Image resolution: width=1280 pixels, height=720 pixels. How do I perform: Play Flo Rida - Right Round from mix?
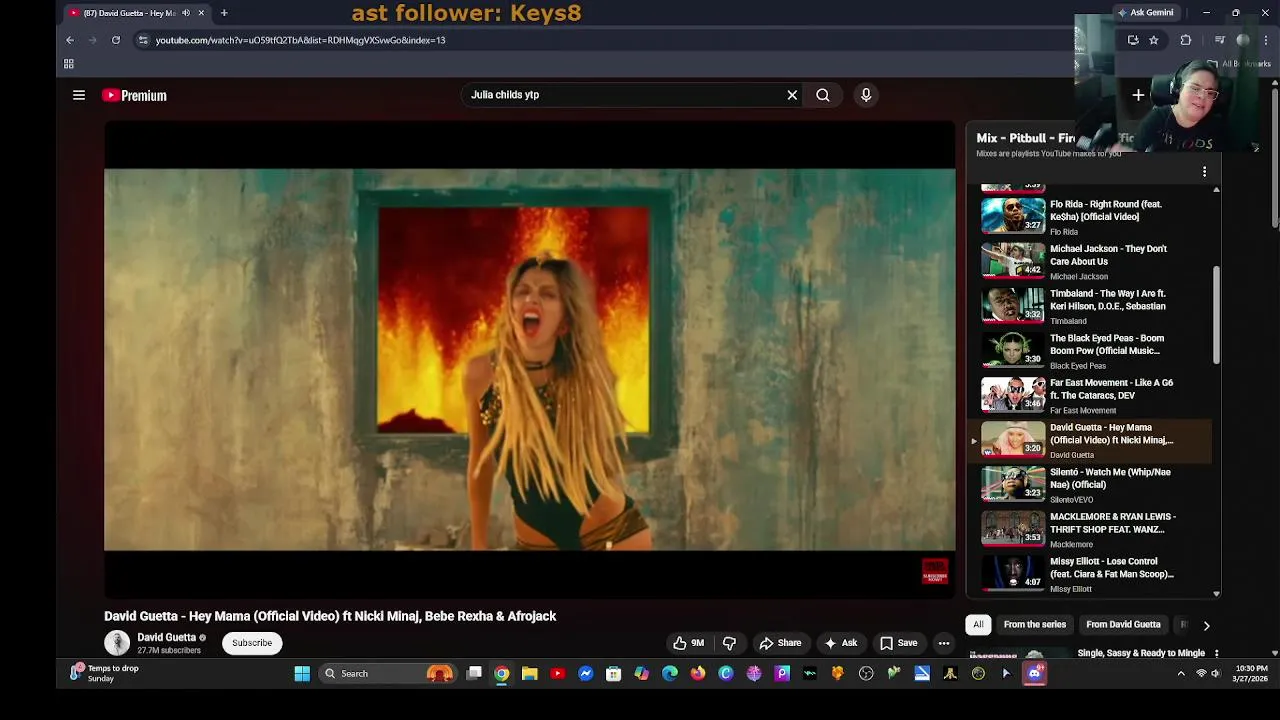pos(1090,216)
